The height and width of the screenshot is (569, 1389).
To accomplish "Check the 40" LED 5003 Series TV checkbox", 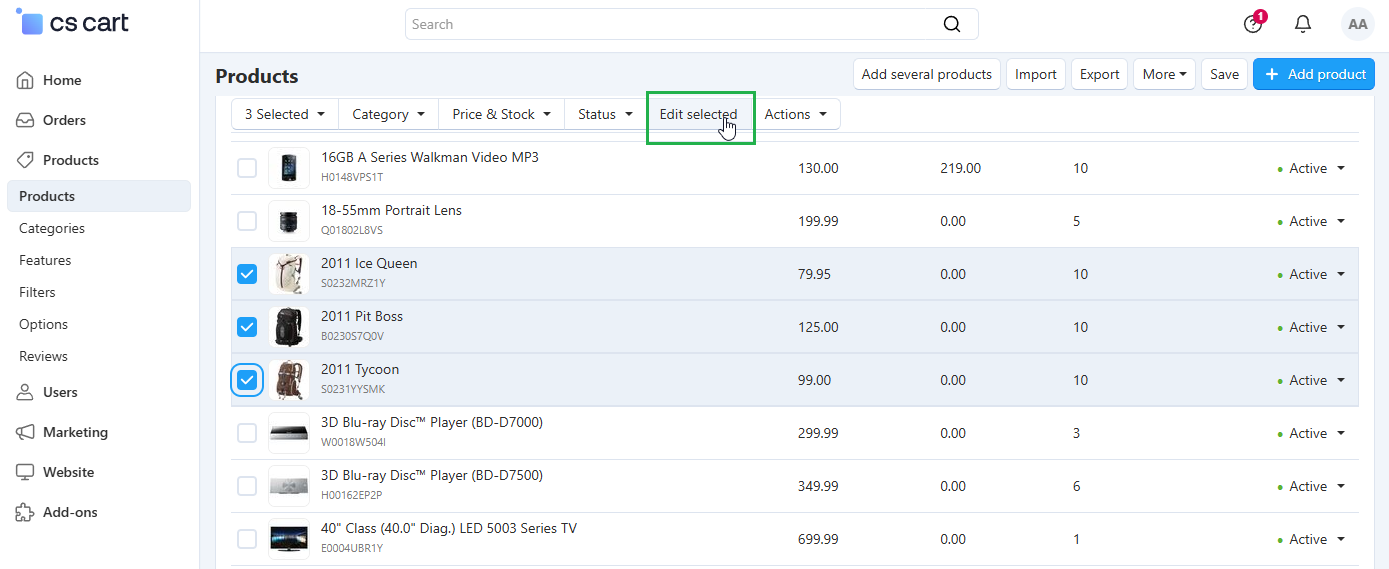I will point(247,539).
